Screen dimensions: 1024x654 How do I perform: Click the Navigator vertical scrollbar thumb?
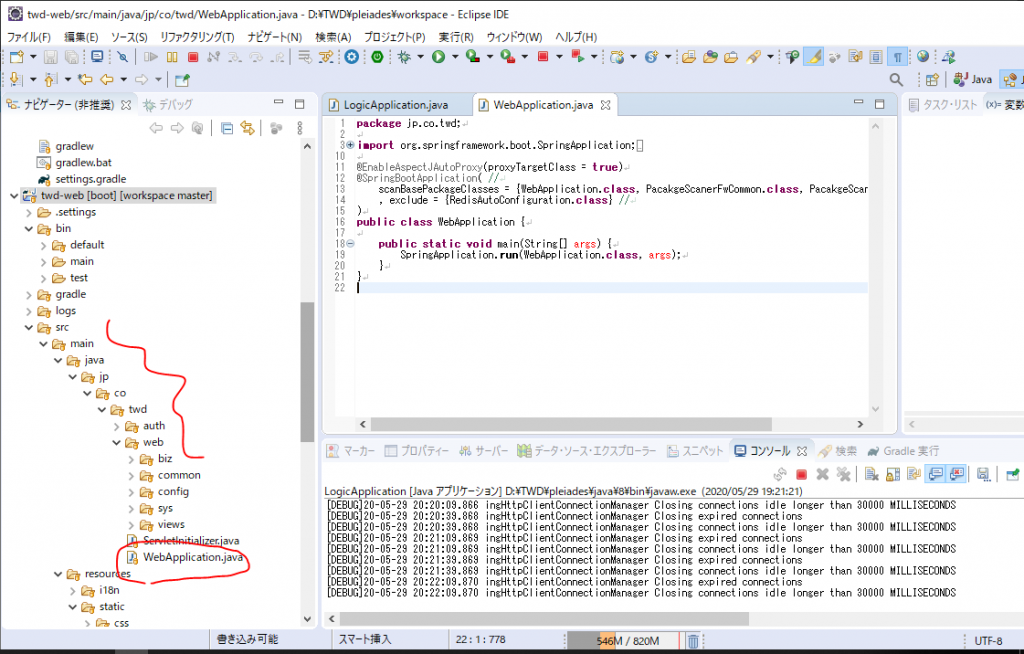click(x=307, y=370)
